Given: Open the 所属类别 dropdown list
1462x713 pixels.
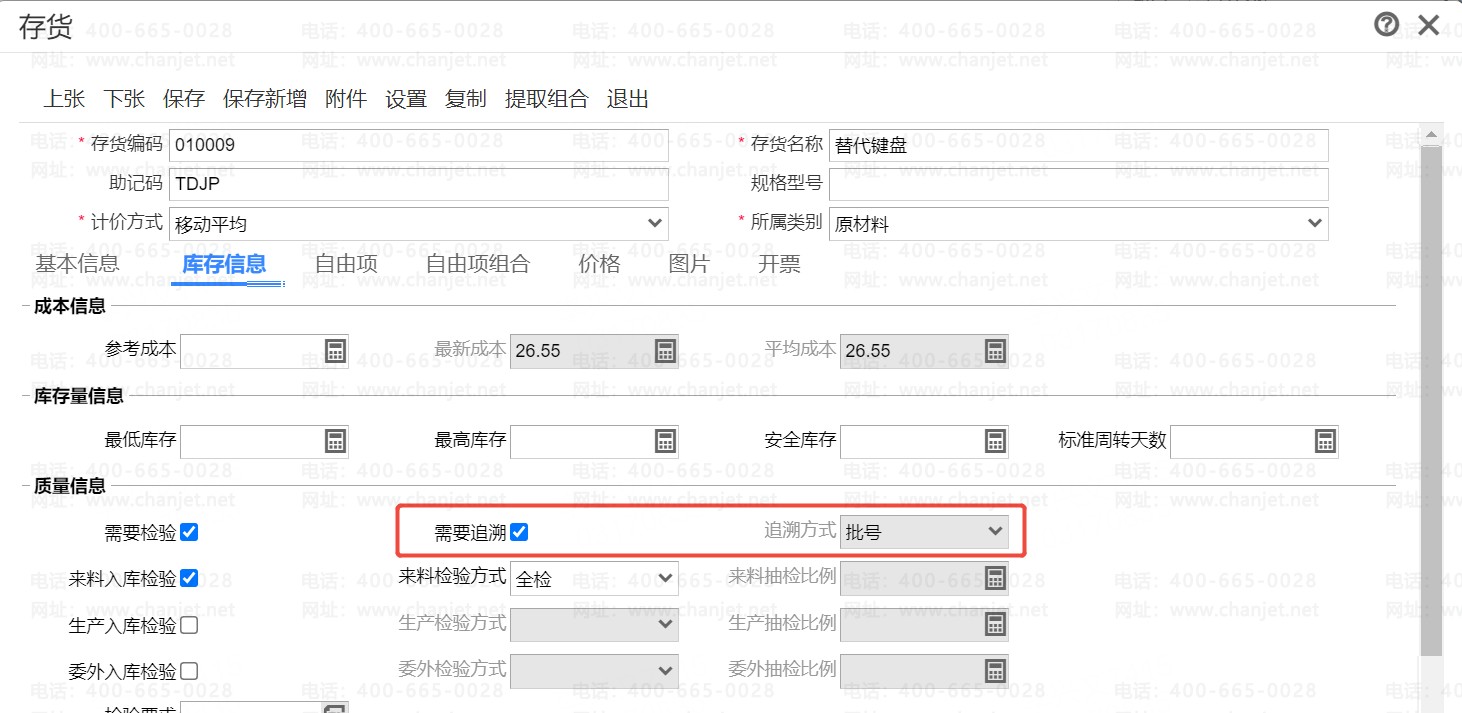Looking at the screenshot, I should [x=1315, y=223].
